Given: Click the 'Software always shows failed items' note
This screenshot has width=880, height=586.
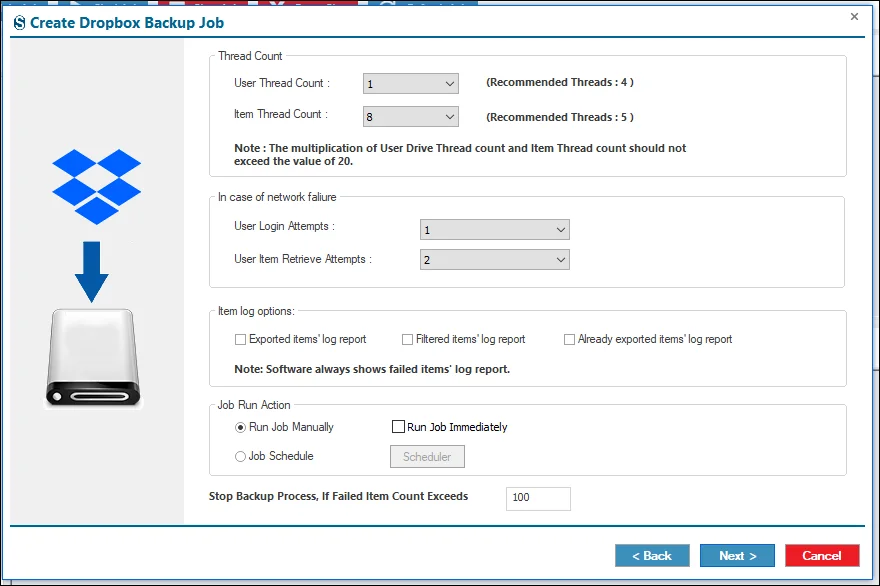Looking at the screenshot, I should [x=372, y=369].
